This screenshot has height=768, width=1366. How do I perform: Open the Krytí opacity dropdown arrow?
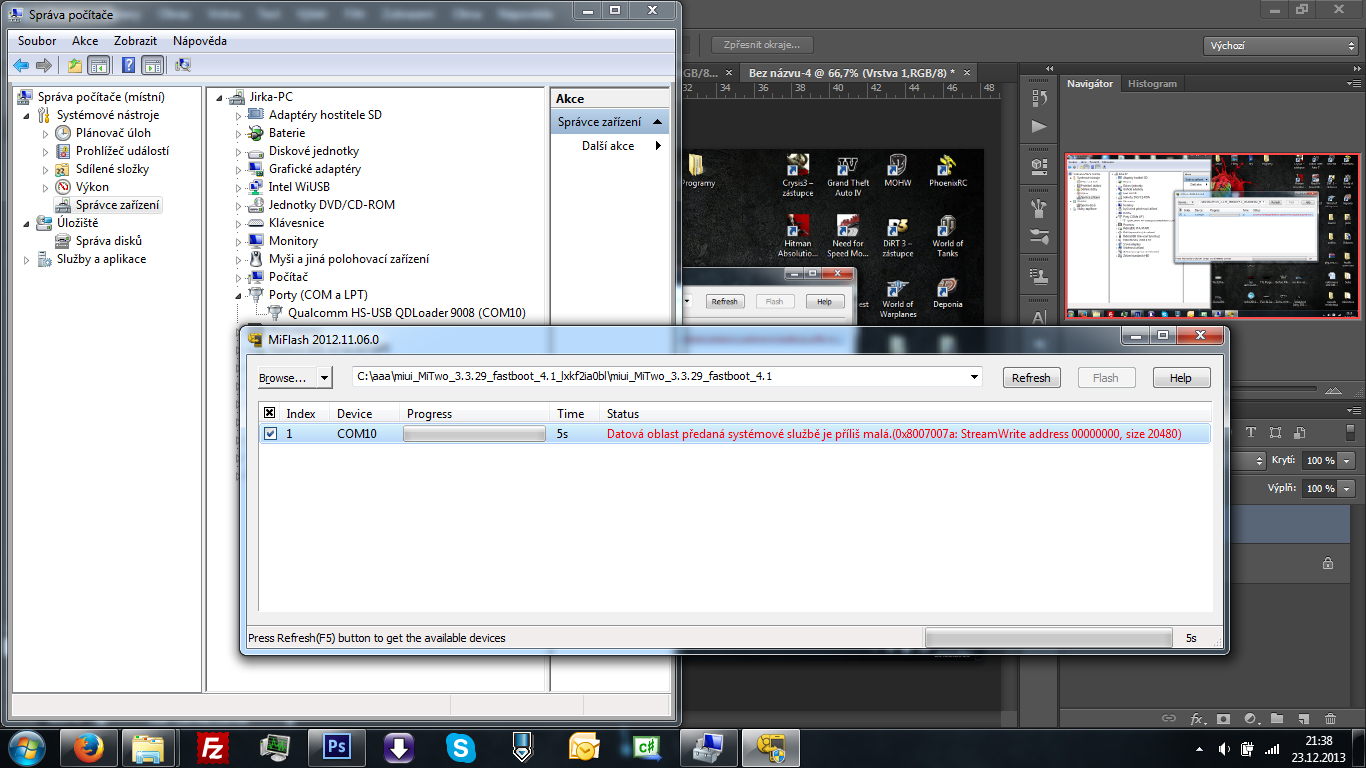coord(1347,461)
